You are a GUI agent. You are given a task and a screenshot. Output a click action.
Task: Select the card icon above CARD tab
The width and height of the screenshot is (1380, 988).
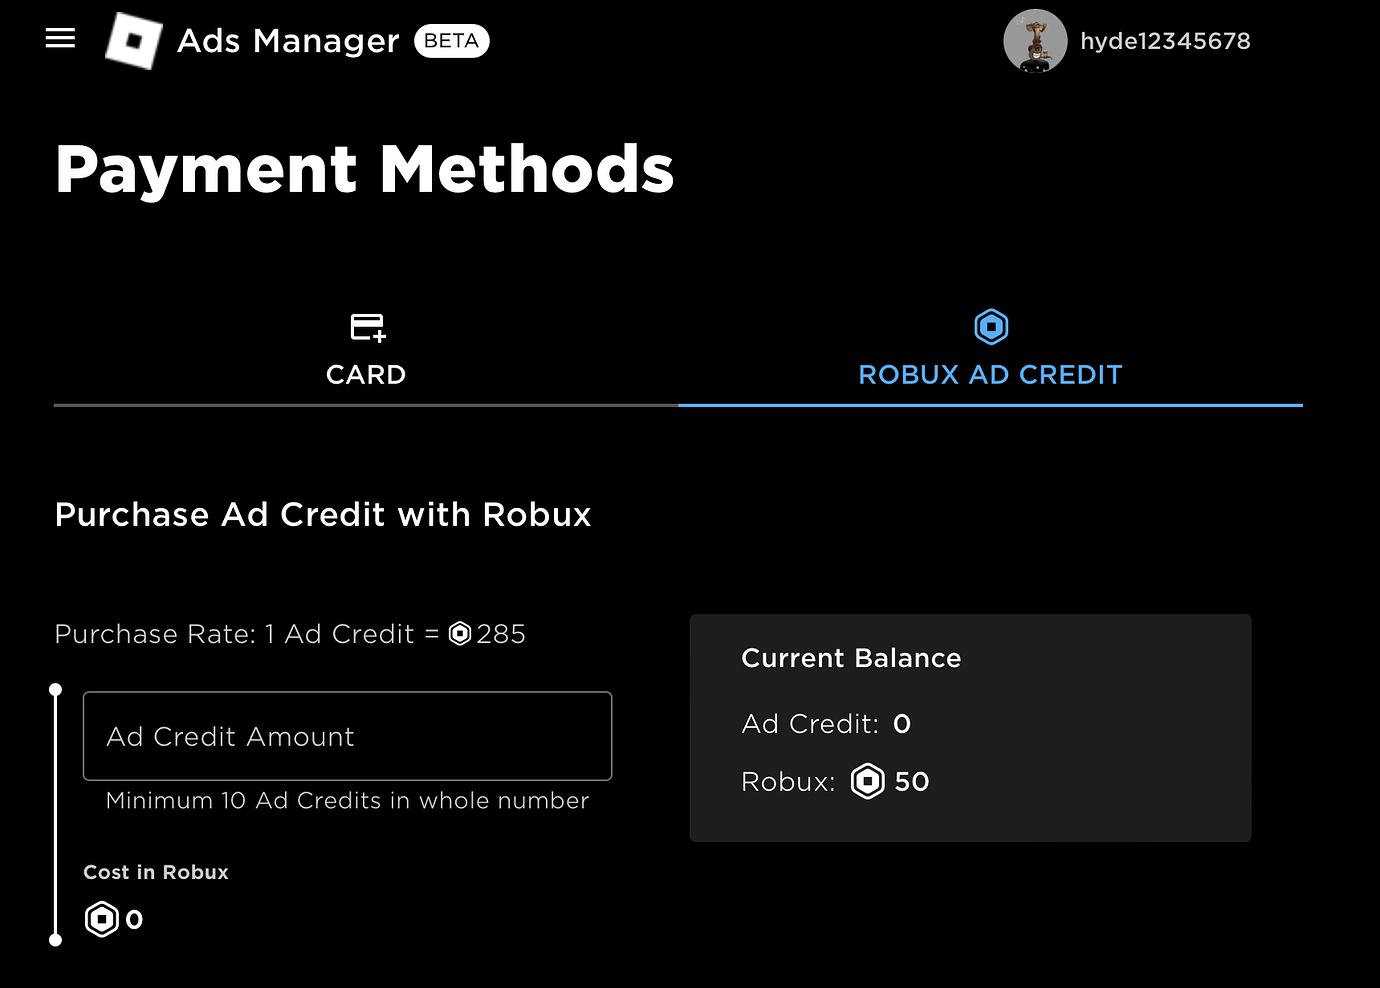366,327
